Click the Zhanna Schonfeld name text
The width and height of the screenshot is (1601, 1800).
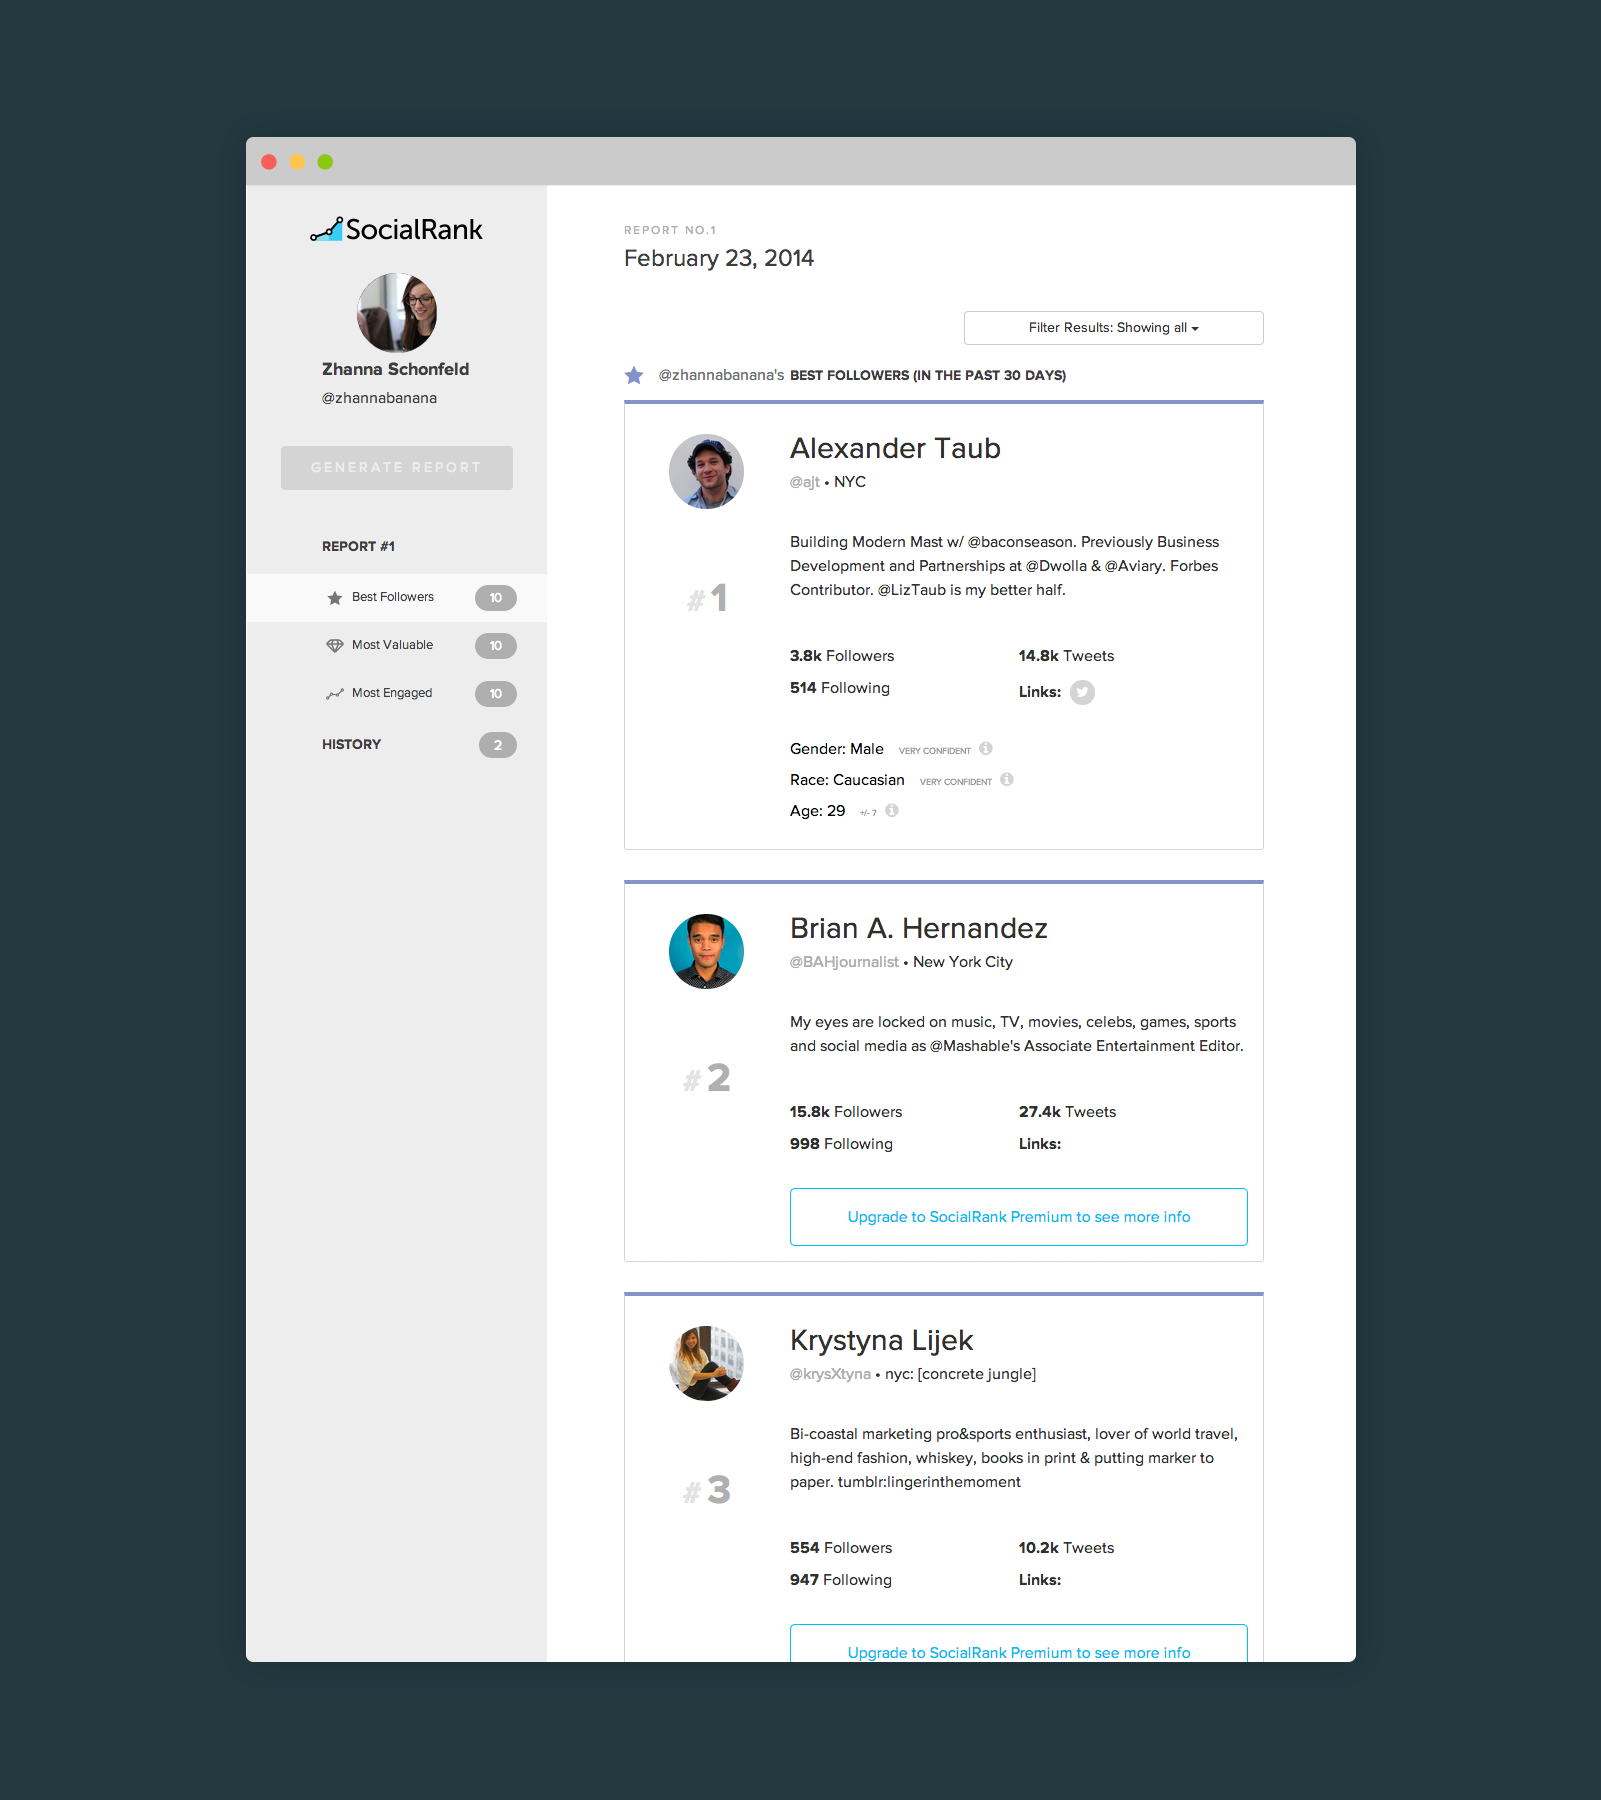(x=396, y=369)
